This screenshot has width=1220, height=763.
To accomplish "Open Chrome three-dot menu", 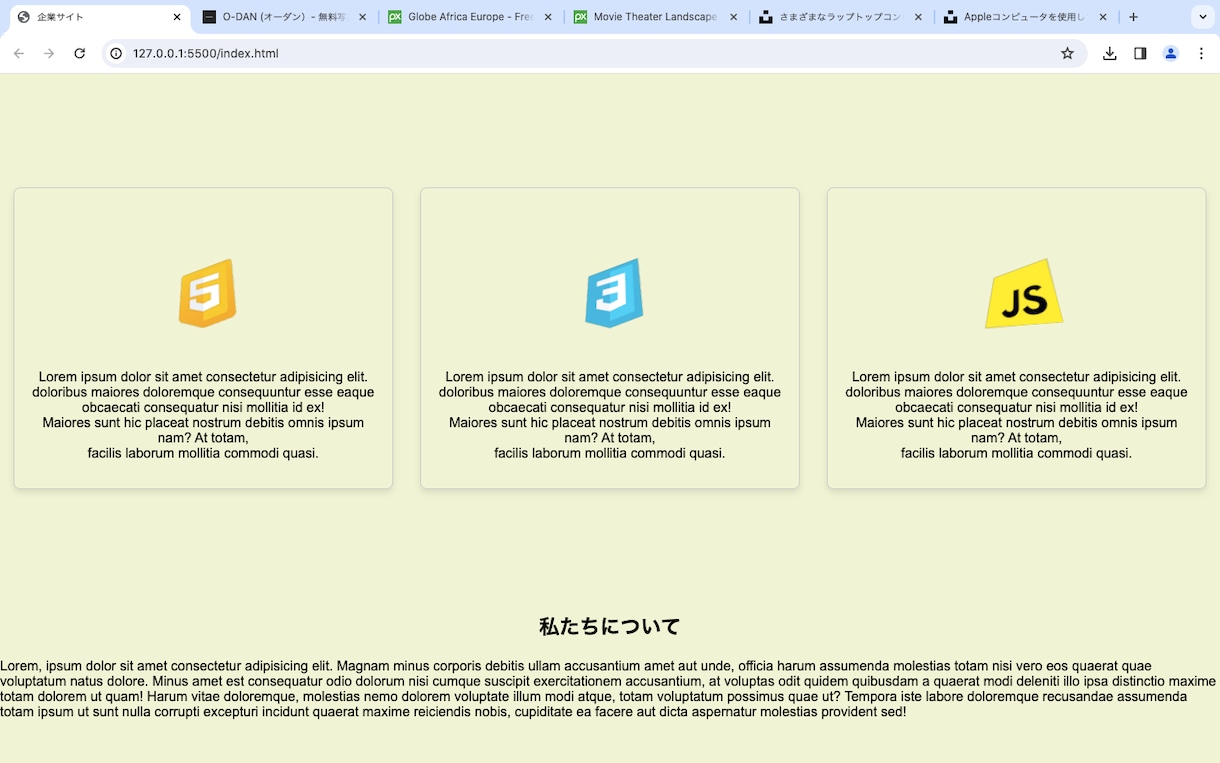I will 1201,53.
